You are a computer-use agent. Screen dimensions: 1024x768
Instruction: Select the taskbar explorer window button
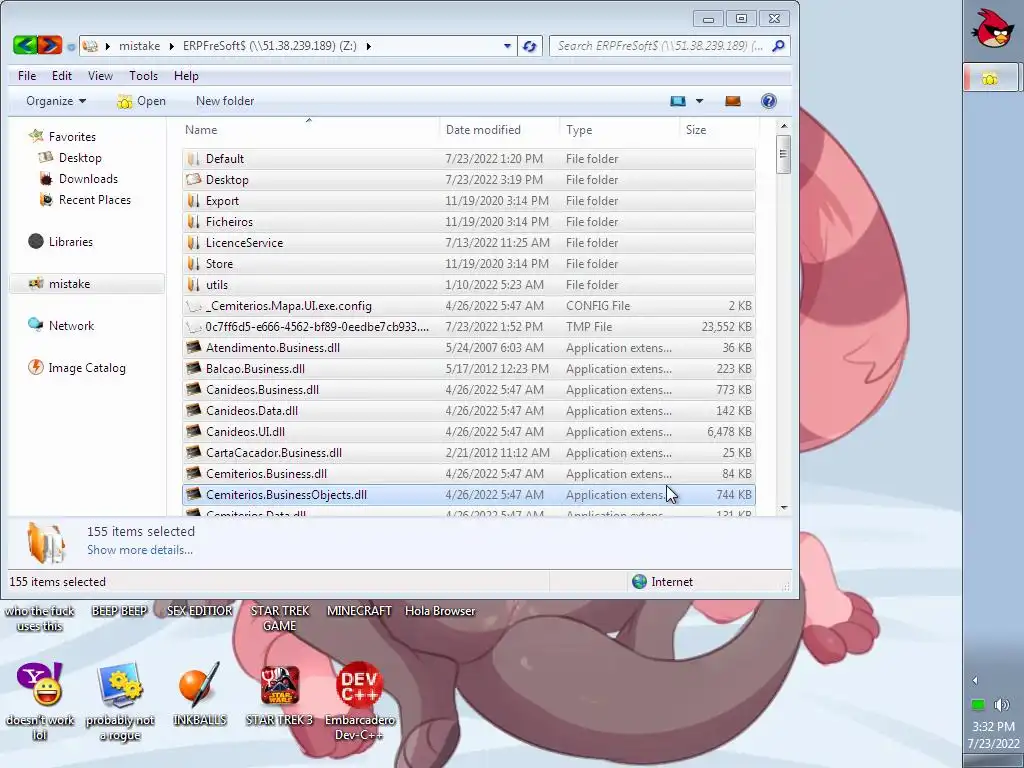pos(991,78)
